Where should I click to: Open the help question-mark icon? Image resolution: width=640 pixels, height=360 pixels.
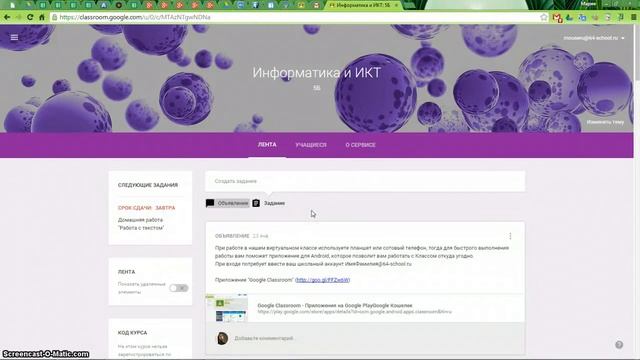619,345
